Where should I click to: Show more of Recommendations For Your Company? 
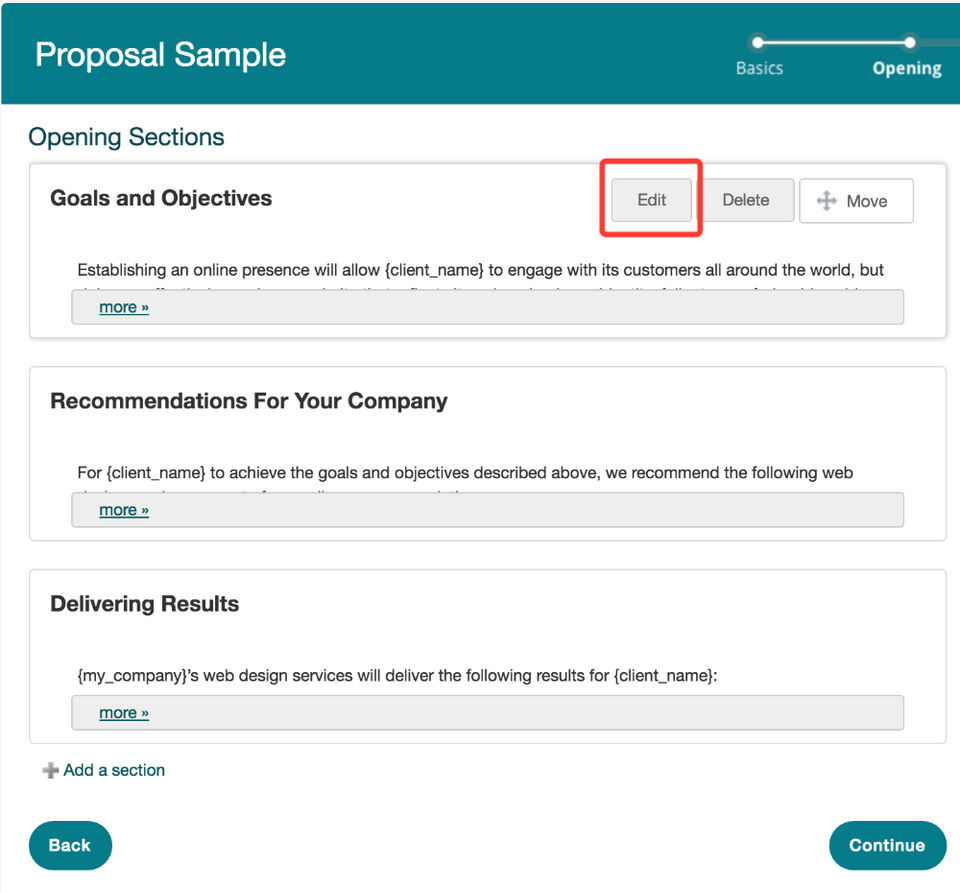[x=124, y=511]
